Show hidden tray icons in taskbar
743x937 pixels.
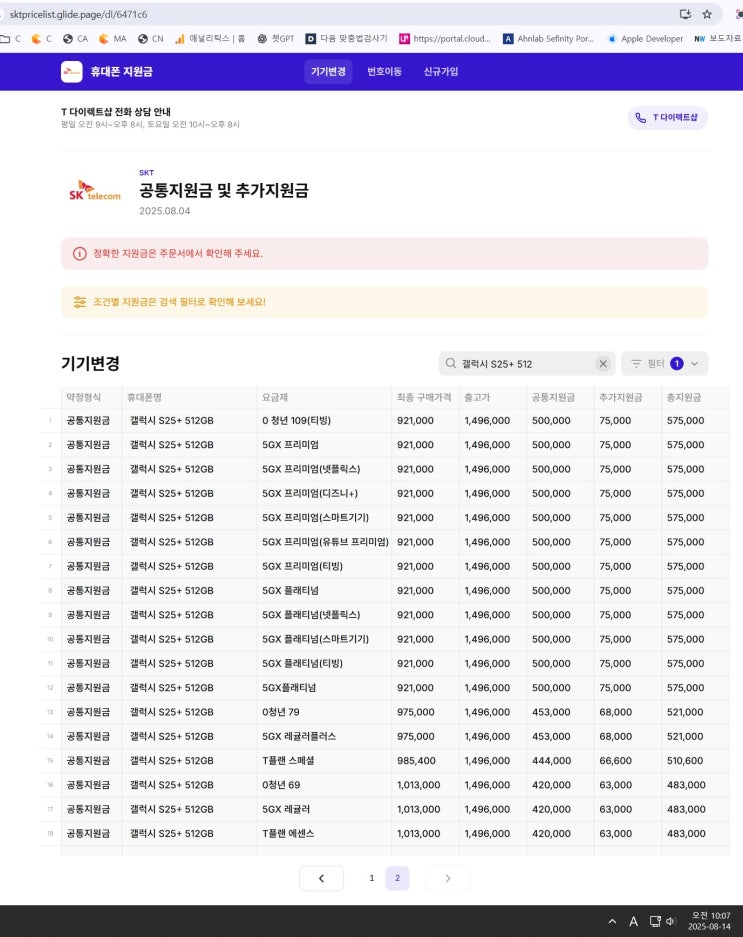pos(612,921)
